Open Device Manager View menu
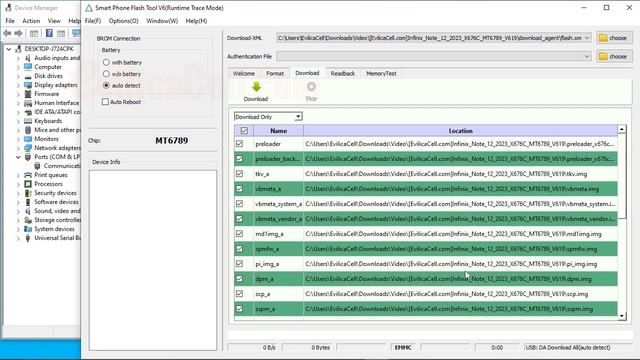The height and width of the screenshot is (360, 640). point(54,21)
